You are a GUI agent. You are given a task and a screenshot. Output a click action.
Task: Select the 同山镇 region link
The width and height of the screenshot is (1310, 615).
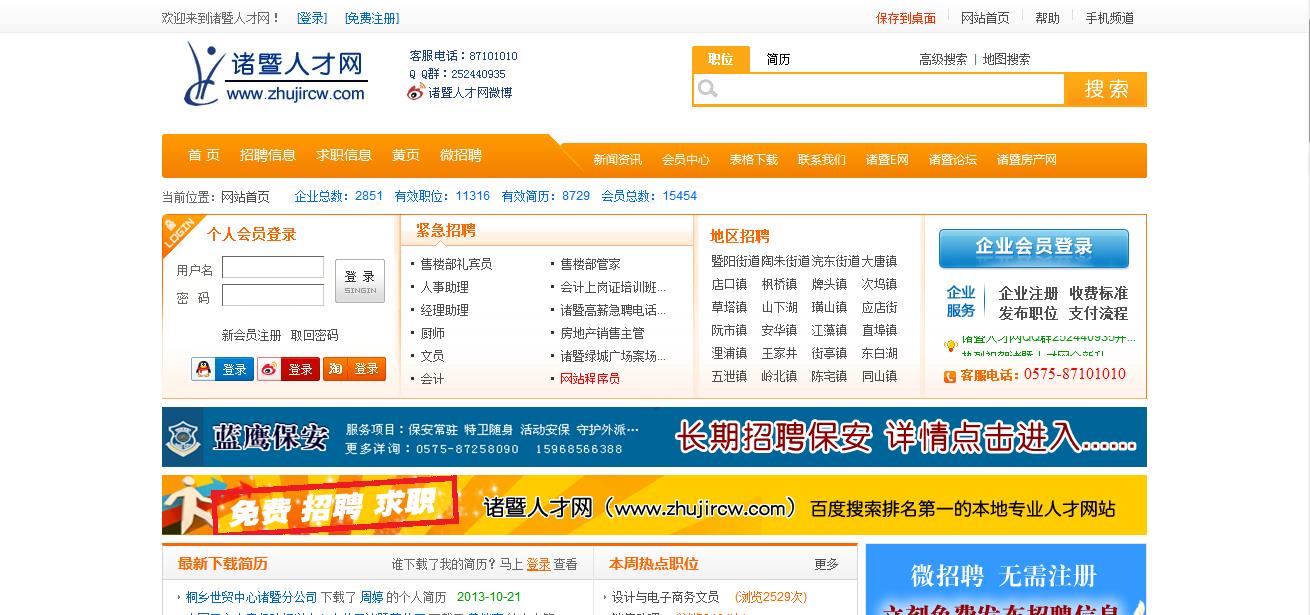click(x=880, y=376)
